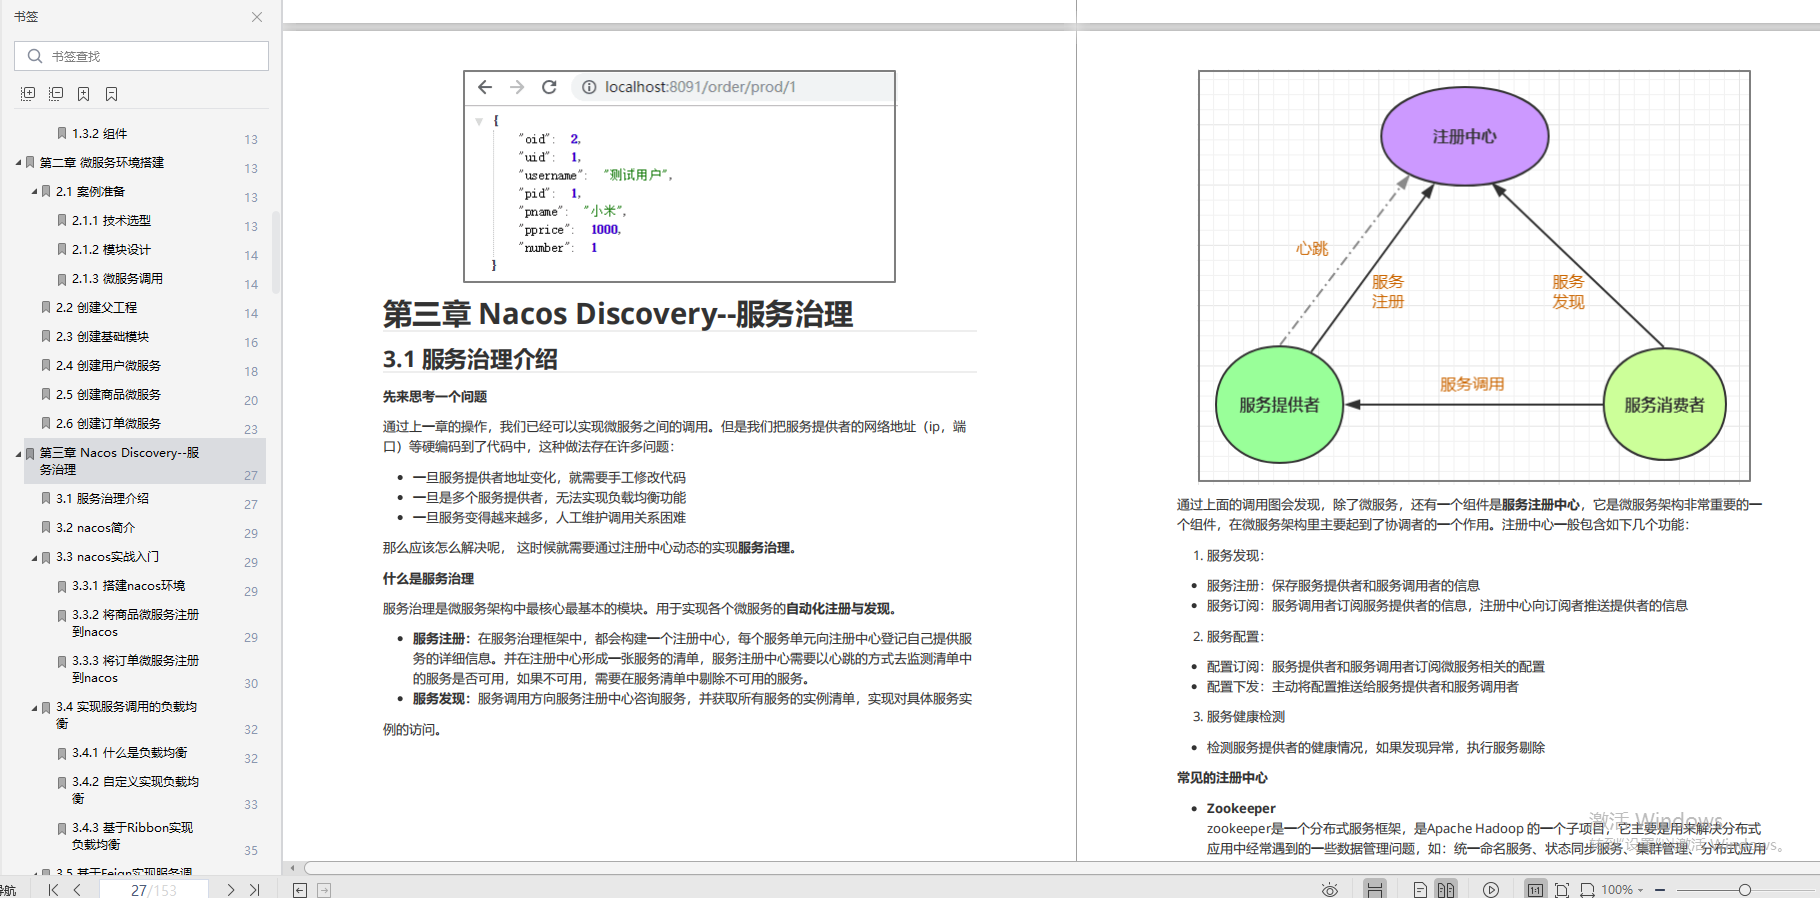Click the 服务提供者 circle in the diagram

[x=1279, y=404]
